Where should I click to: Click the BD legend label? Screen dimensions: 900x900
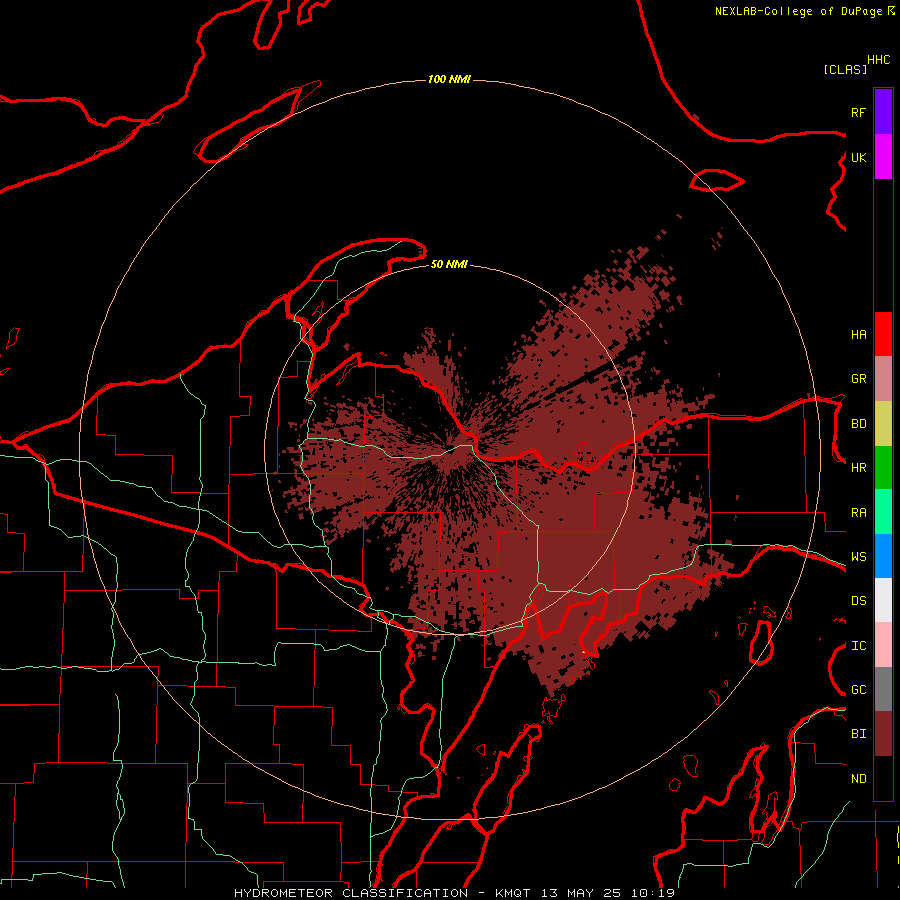point(858,424)
